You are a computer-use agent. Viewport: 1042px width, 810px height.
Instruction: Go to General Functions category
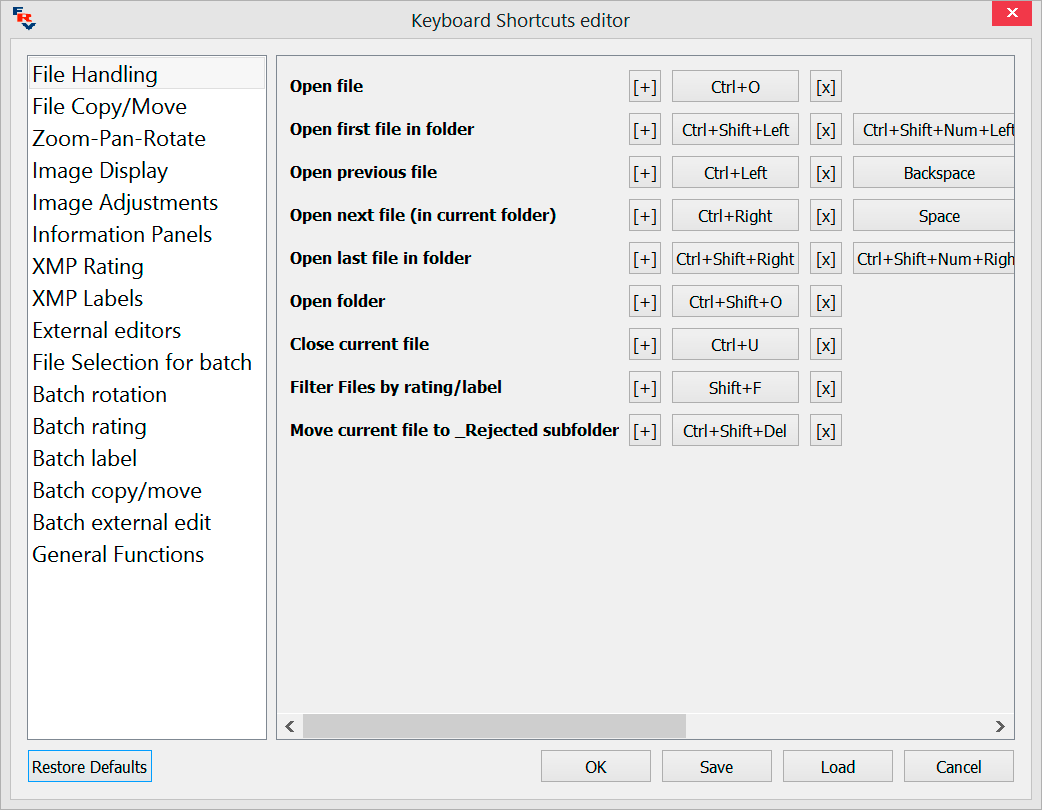click(x=118, y=555)
